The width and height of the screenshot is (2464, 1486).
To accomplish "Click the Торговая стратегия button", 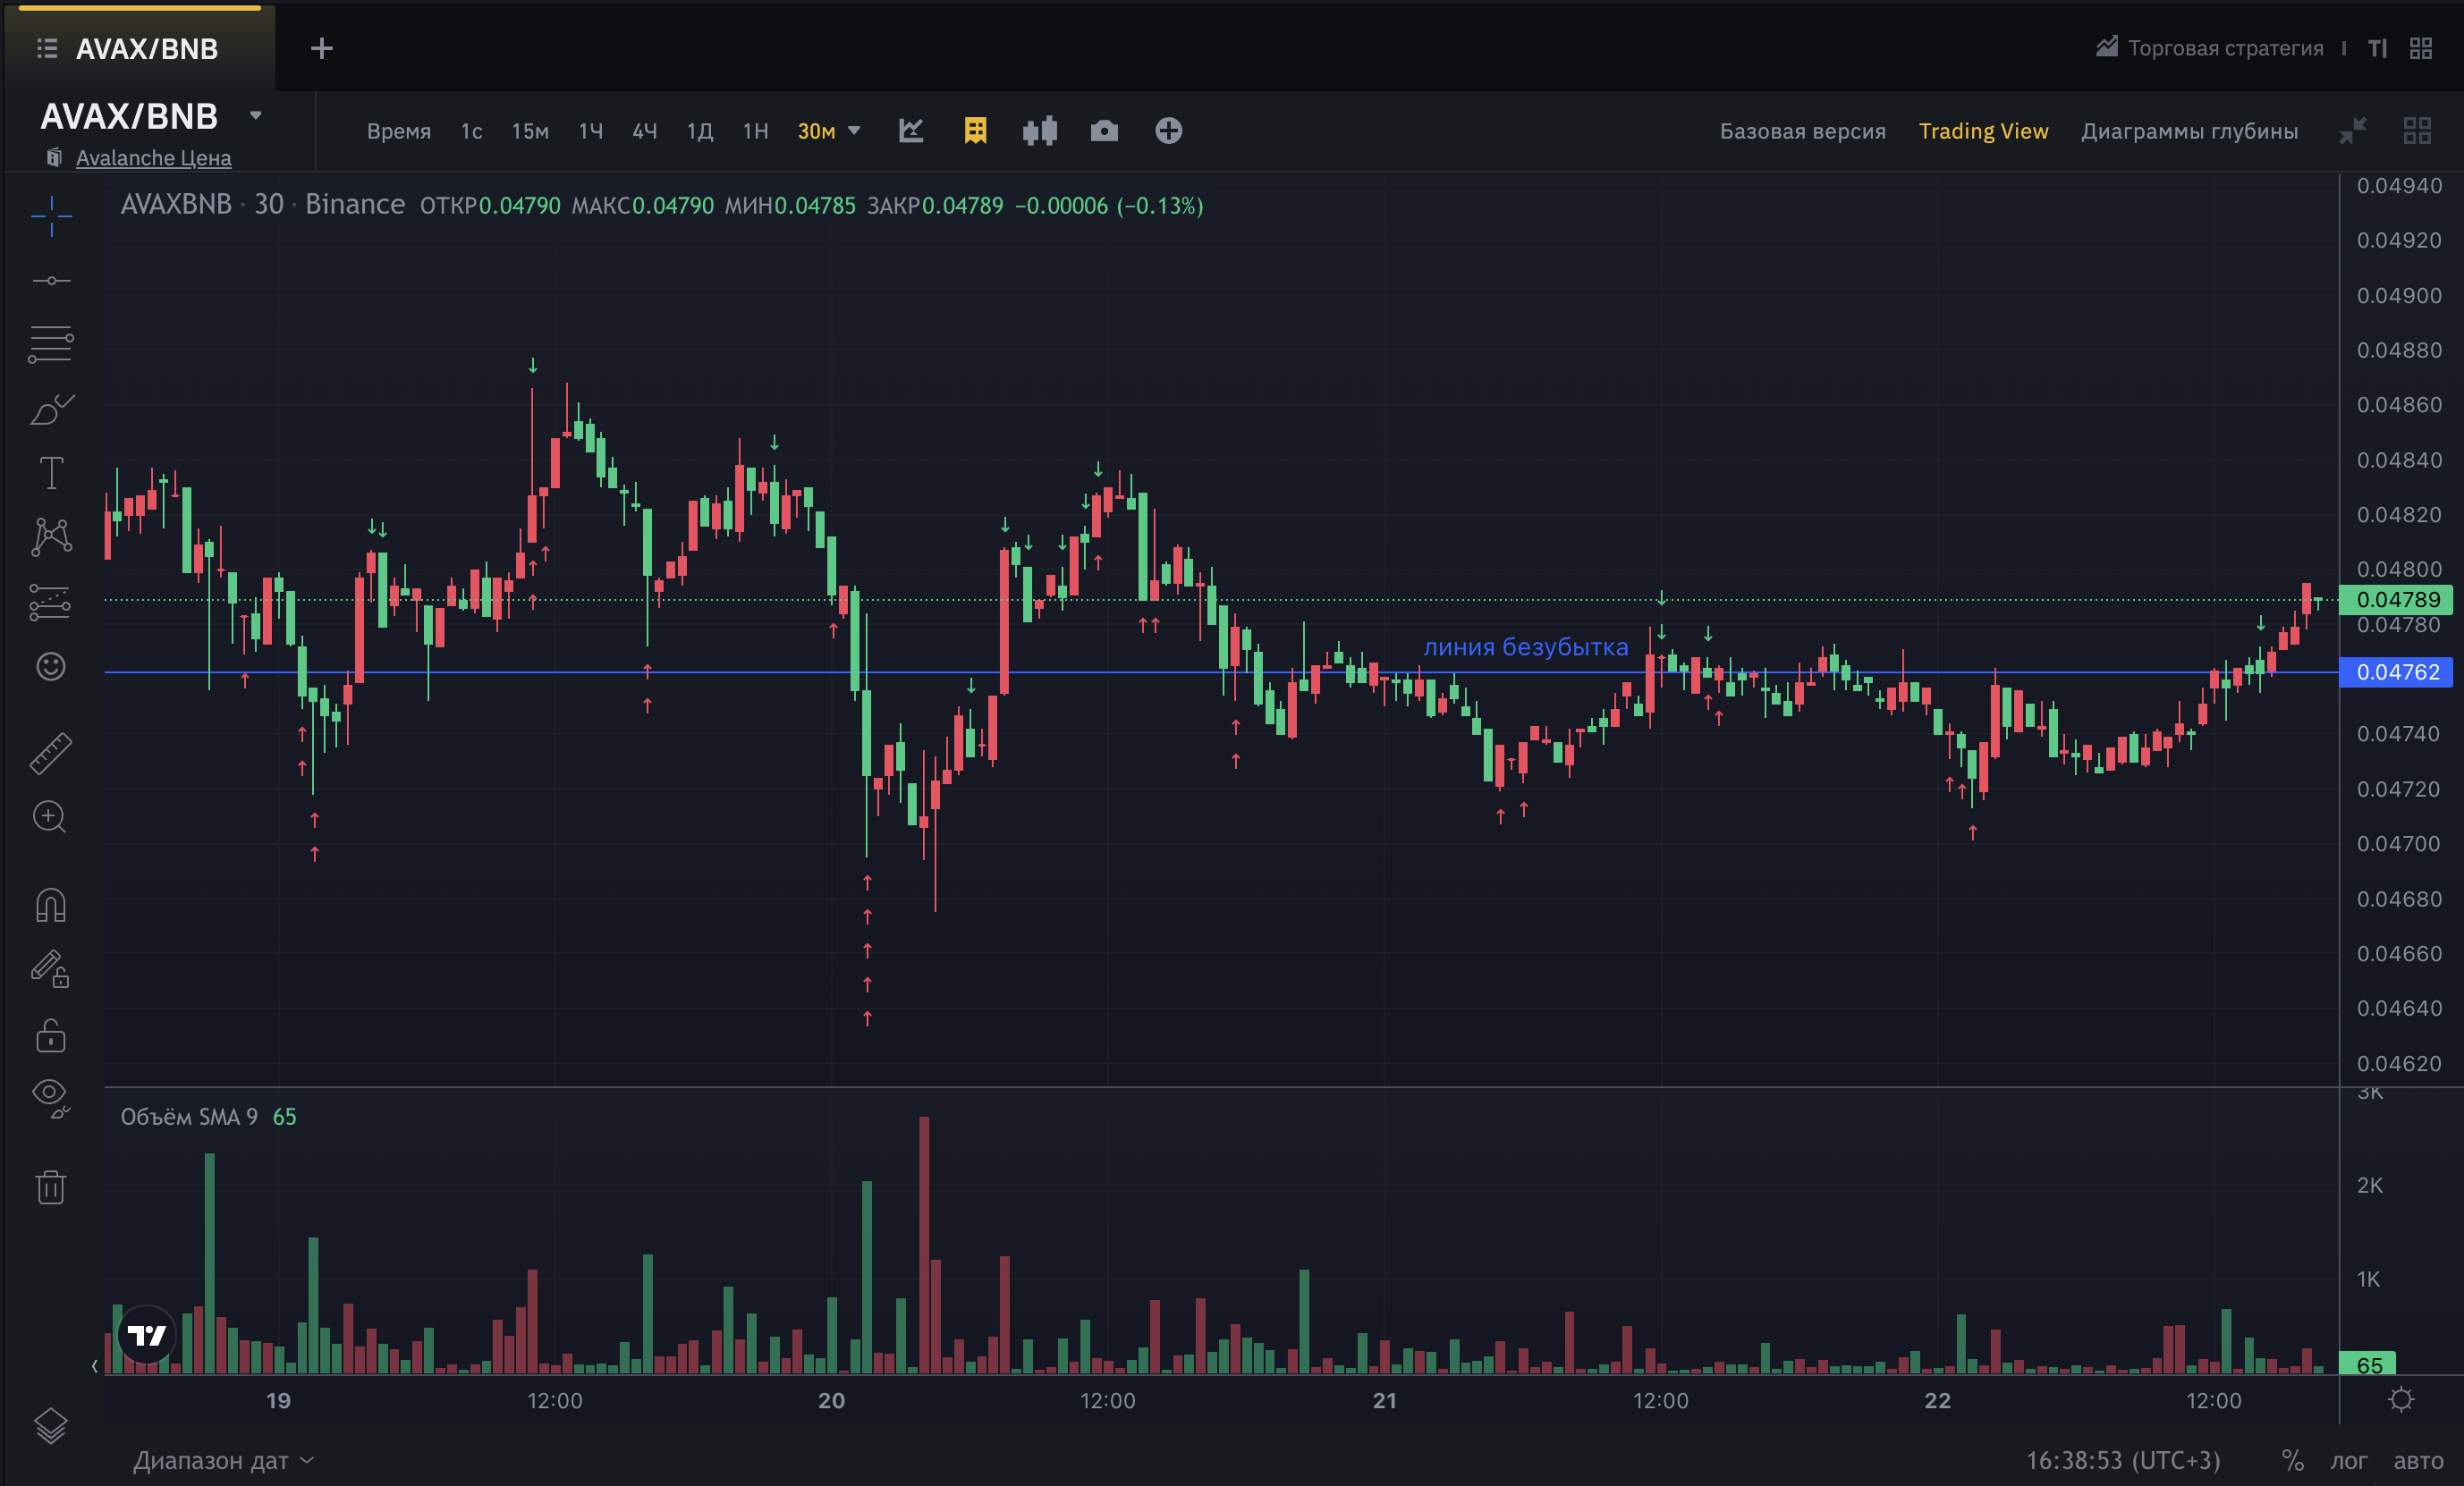I will 2210,48.
